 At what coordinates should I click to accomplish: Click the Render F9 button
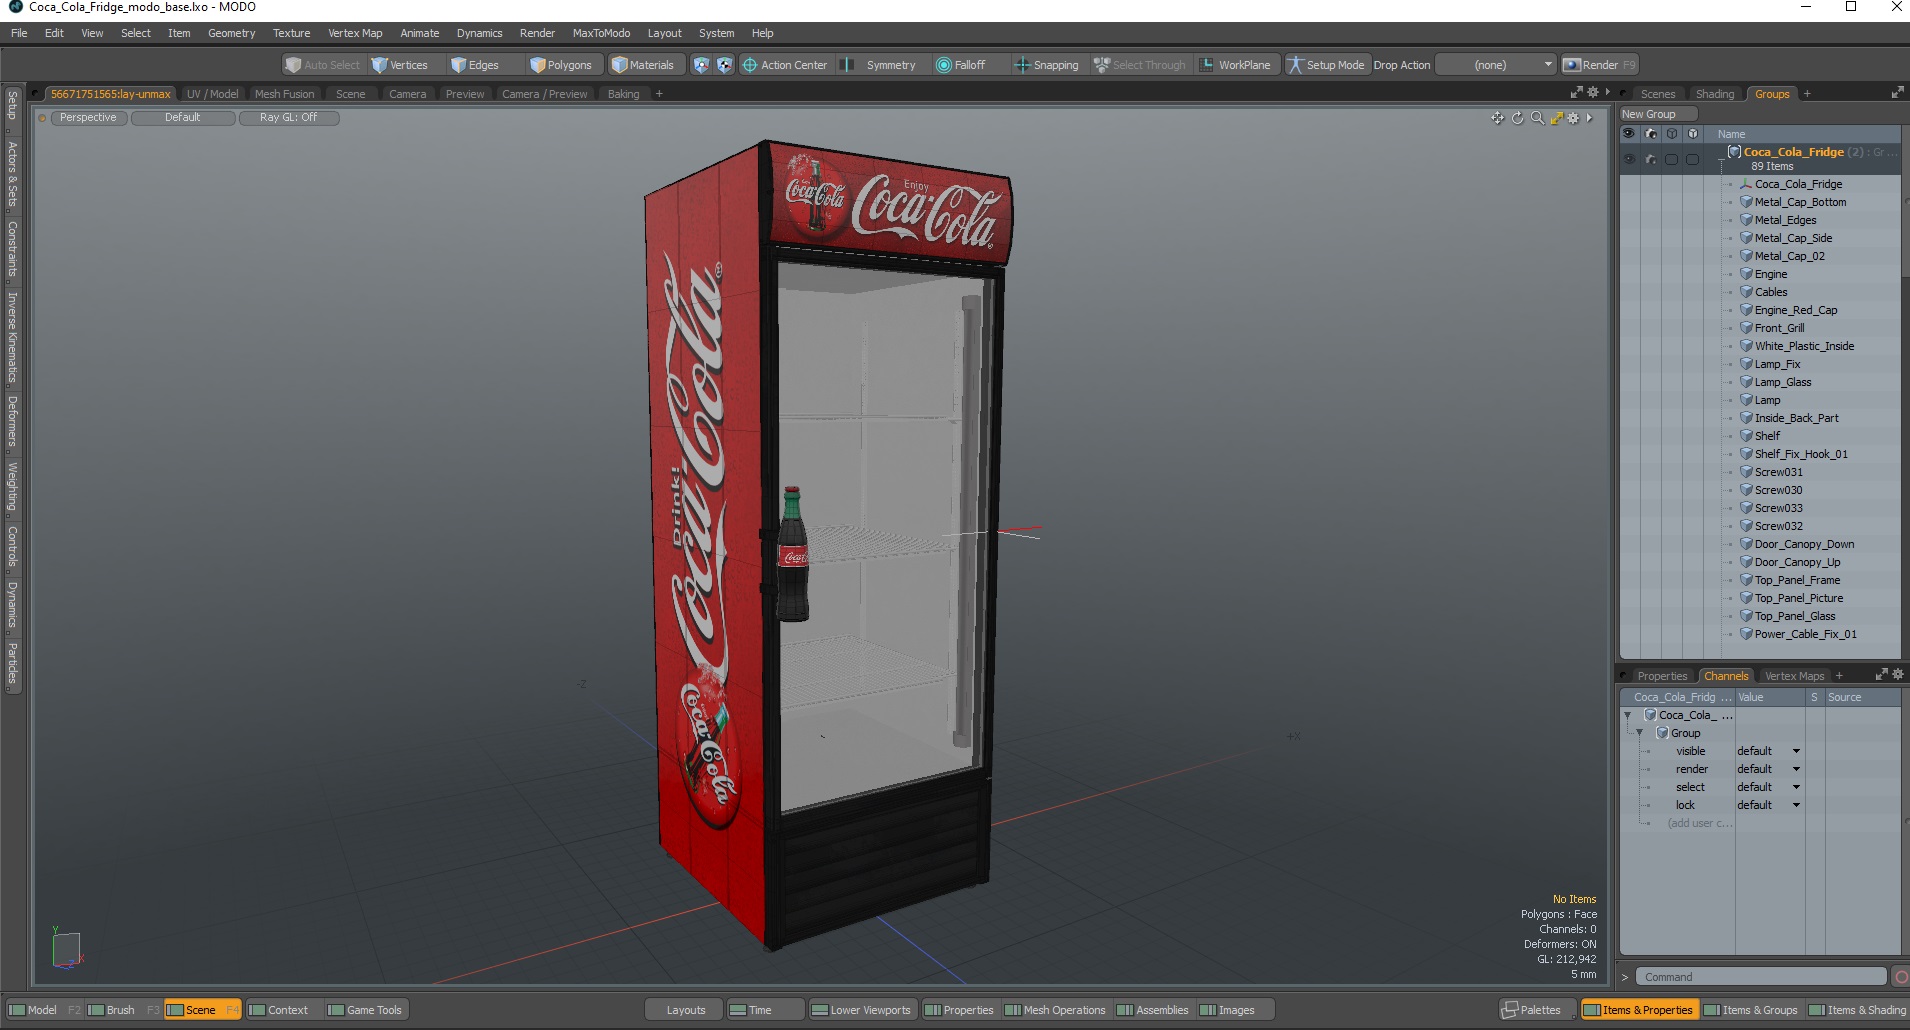(x=1600, y=65)
